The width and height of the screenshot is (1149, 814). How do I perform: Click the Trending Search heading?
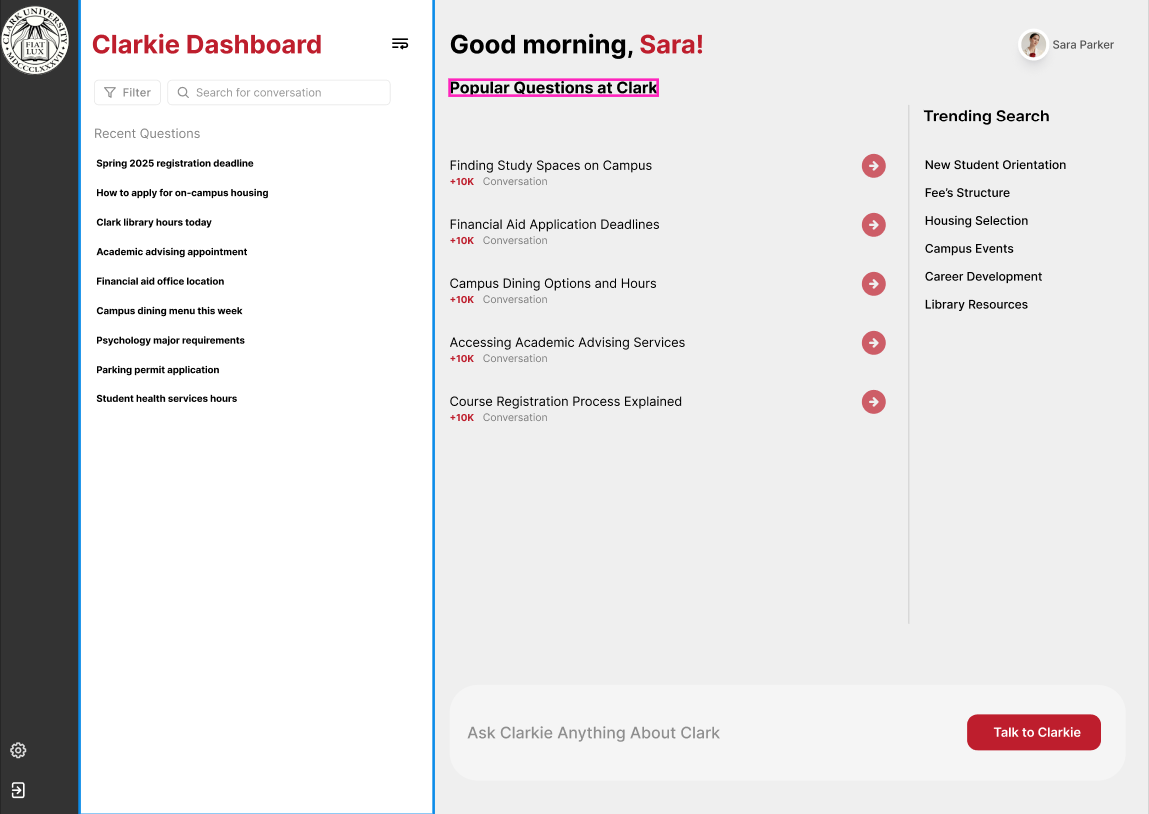(x=986, y=116)
